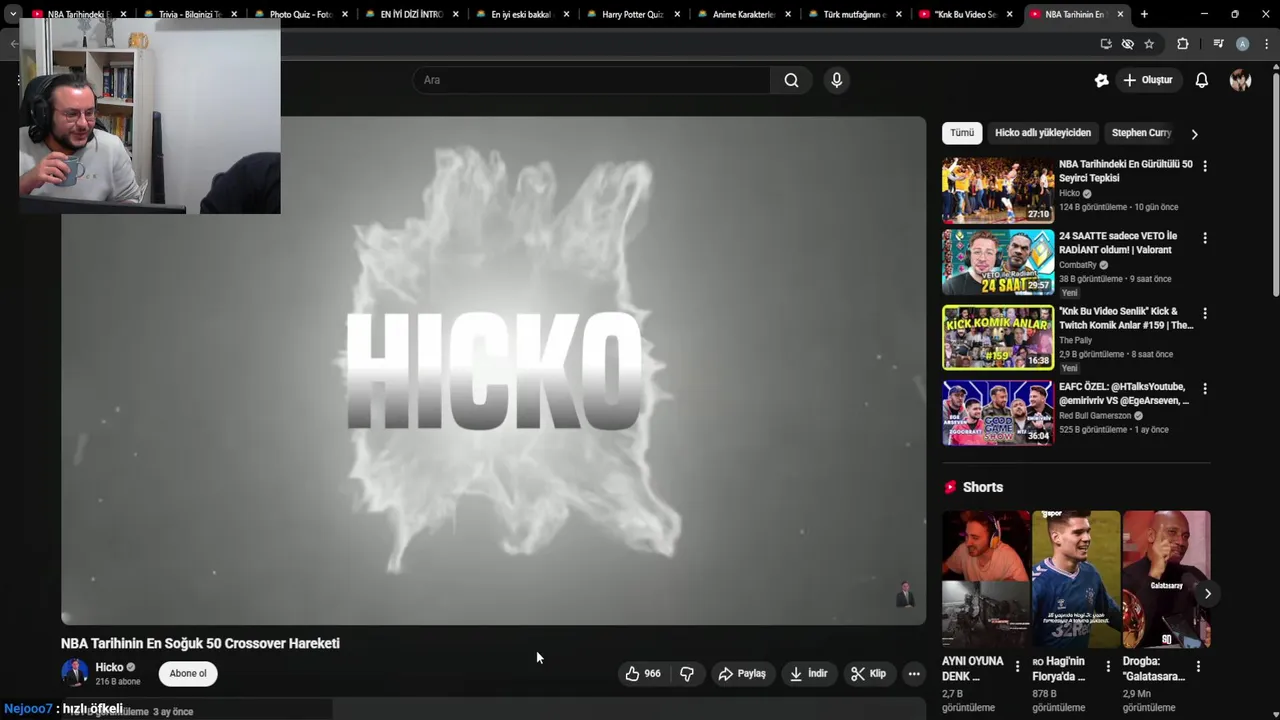1280x720 pixels.
Task: Open the media controls icon in Chrome toolbar
Action: (1218, 44)
